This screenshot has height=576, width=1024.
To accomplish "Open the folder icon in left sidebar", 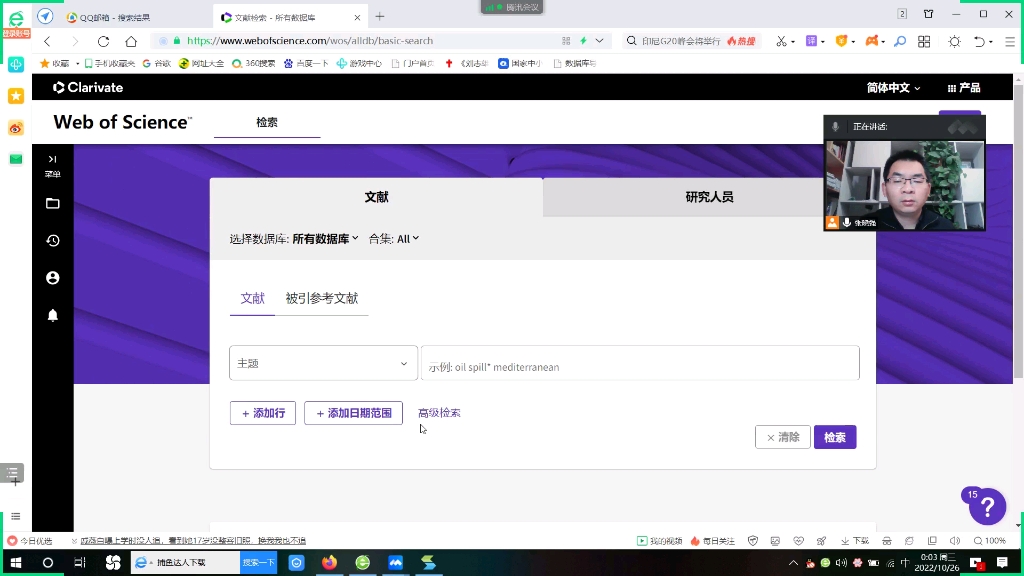I will point(52,203).
